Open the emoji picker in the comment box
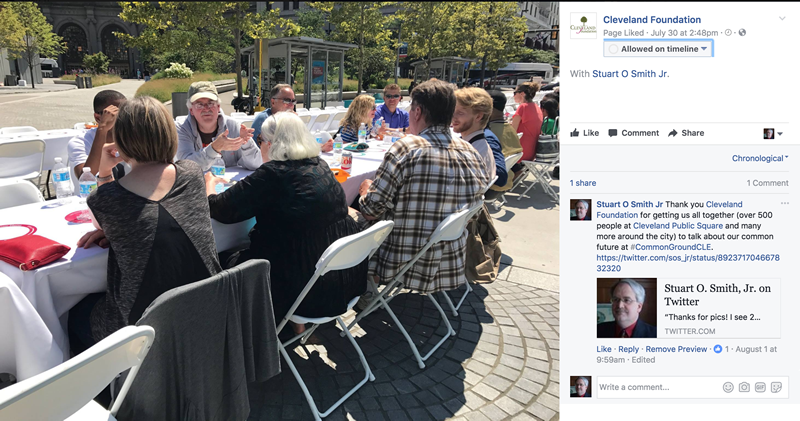The image size is (800, 421). tap(728, 387)
